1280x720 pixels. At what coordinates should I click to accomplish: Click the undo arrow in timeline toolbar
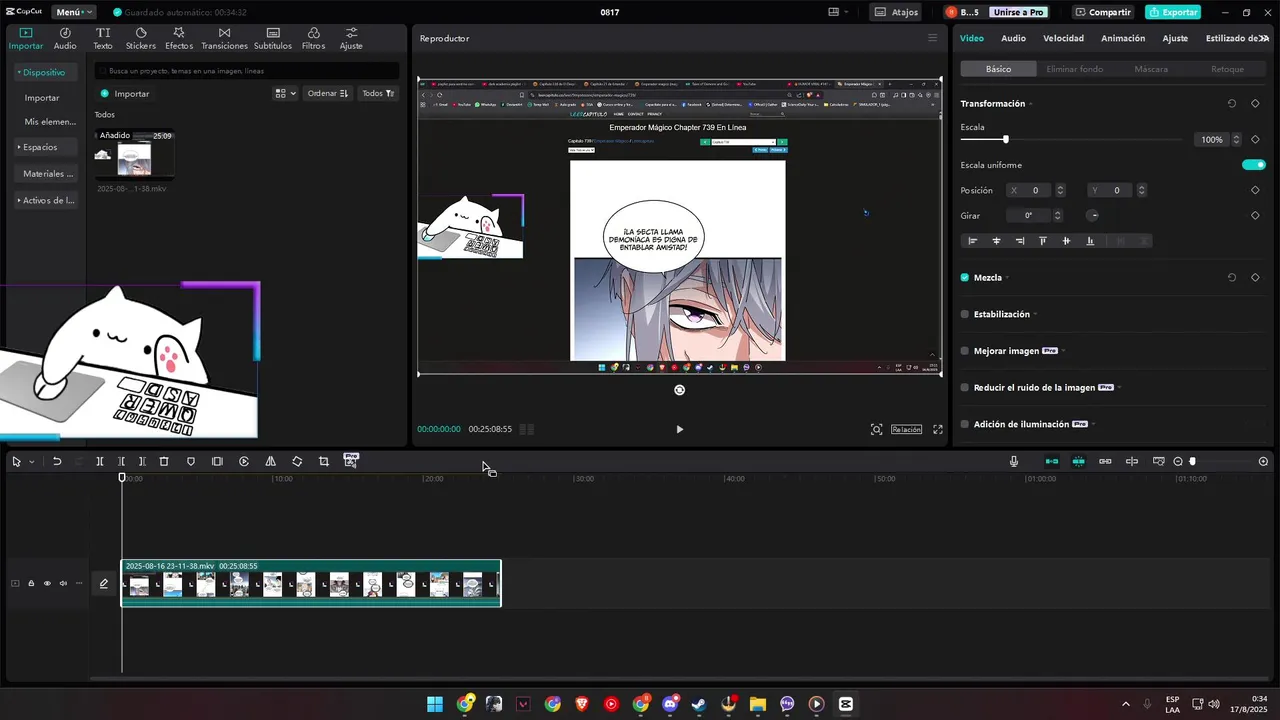click(57, 461)
